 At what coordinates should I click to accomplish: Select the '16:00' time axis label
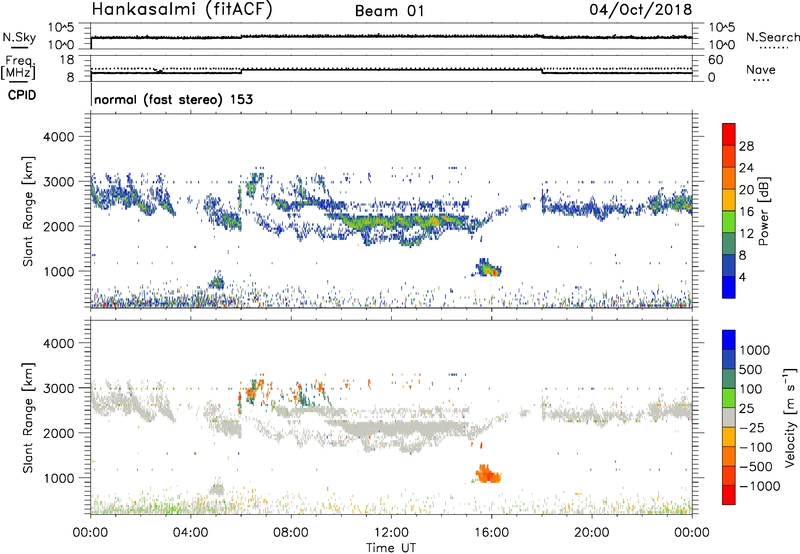tap(491, 533)
